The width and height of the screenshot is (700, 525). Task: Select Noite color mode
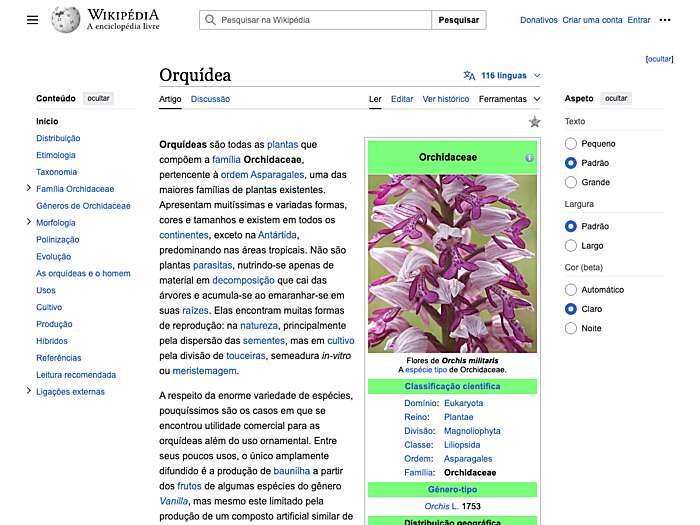coord(571,328)
